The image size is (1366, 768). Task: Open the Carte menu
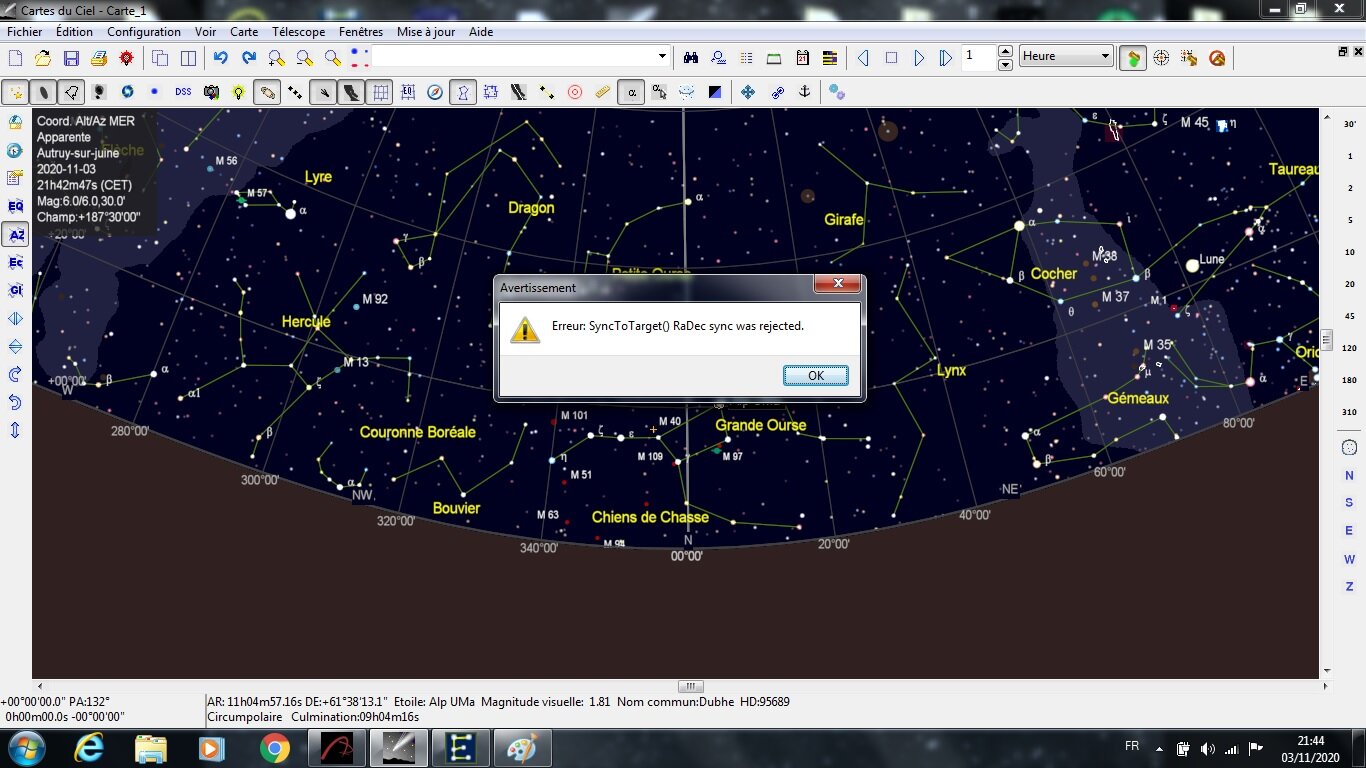point(244,32)
